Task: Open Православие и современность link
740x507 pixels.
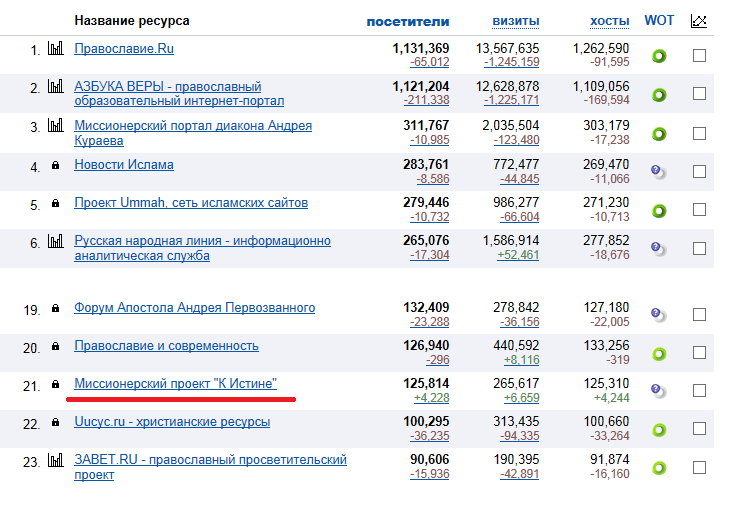Action: pyautogui.click(x=167, y=346)
